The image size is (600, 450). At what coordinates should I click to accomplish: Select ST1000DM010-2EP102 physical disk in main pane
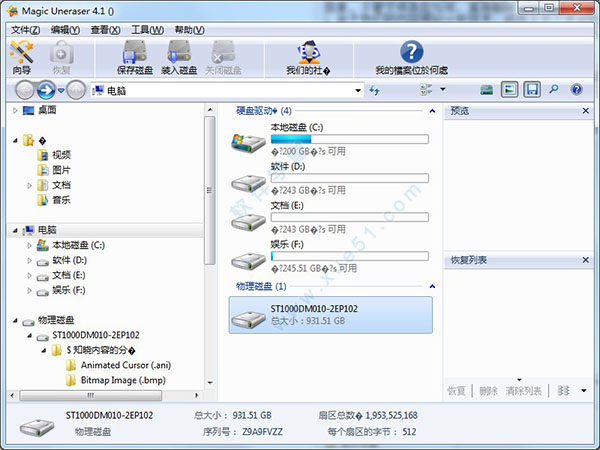pyautogui.click(x=331, y=315)
